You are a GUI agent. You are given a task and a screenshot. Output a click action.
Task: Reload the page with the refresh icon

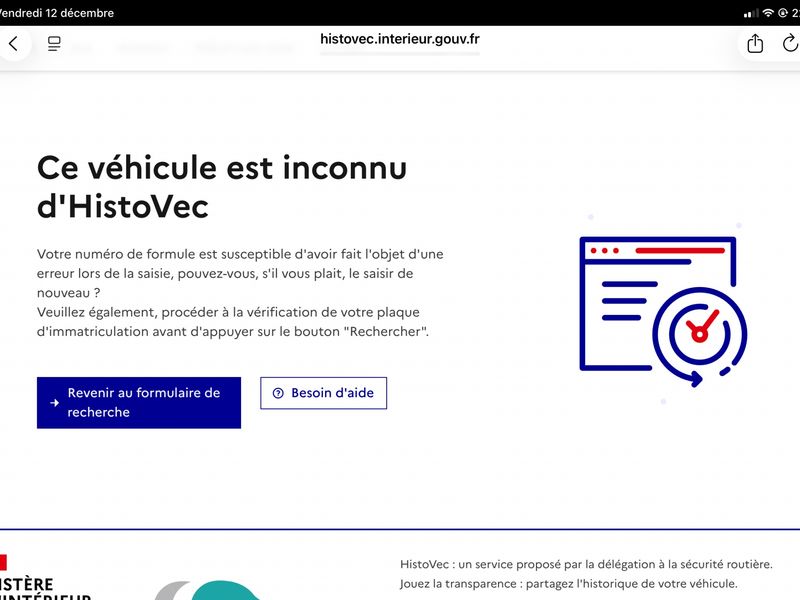(790, 44)
